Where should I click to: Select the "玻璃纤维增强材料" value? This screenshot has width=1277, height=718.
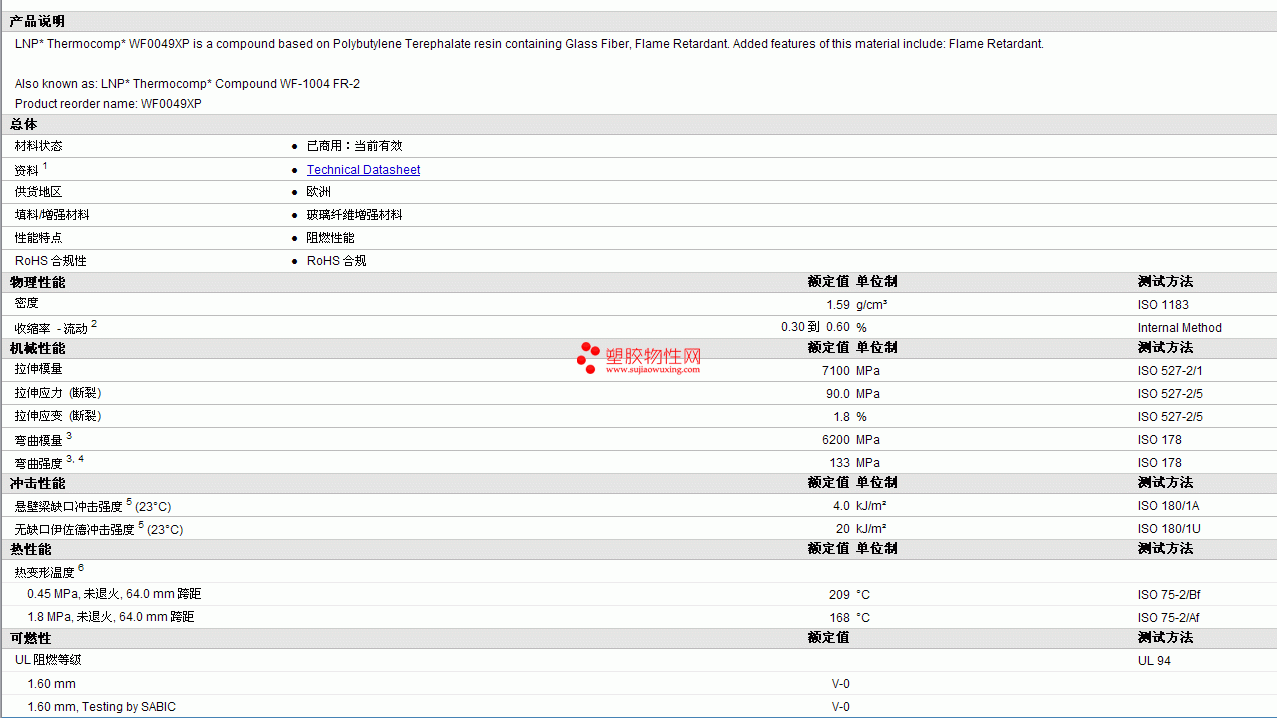(x=354, y=215)
